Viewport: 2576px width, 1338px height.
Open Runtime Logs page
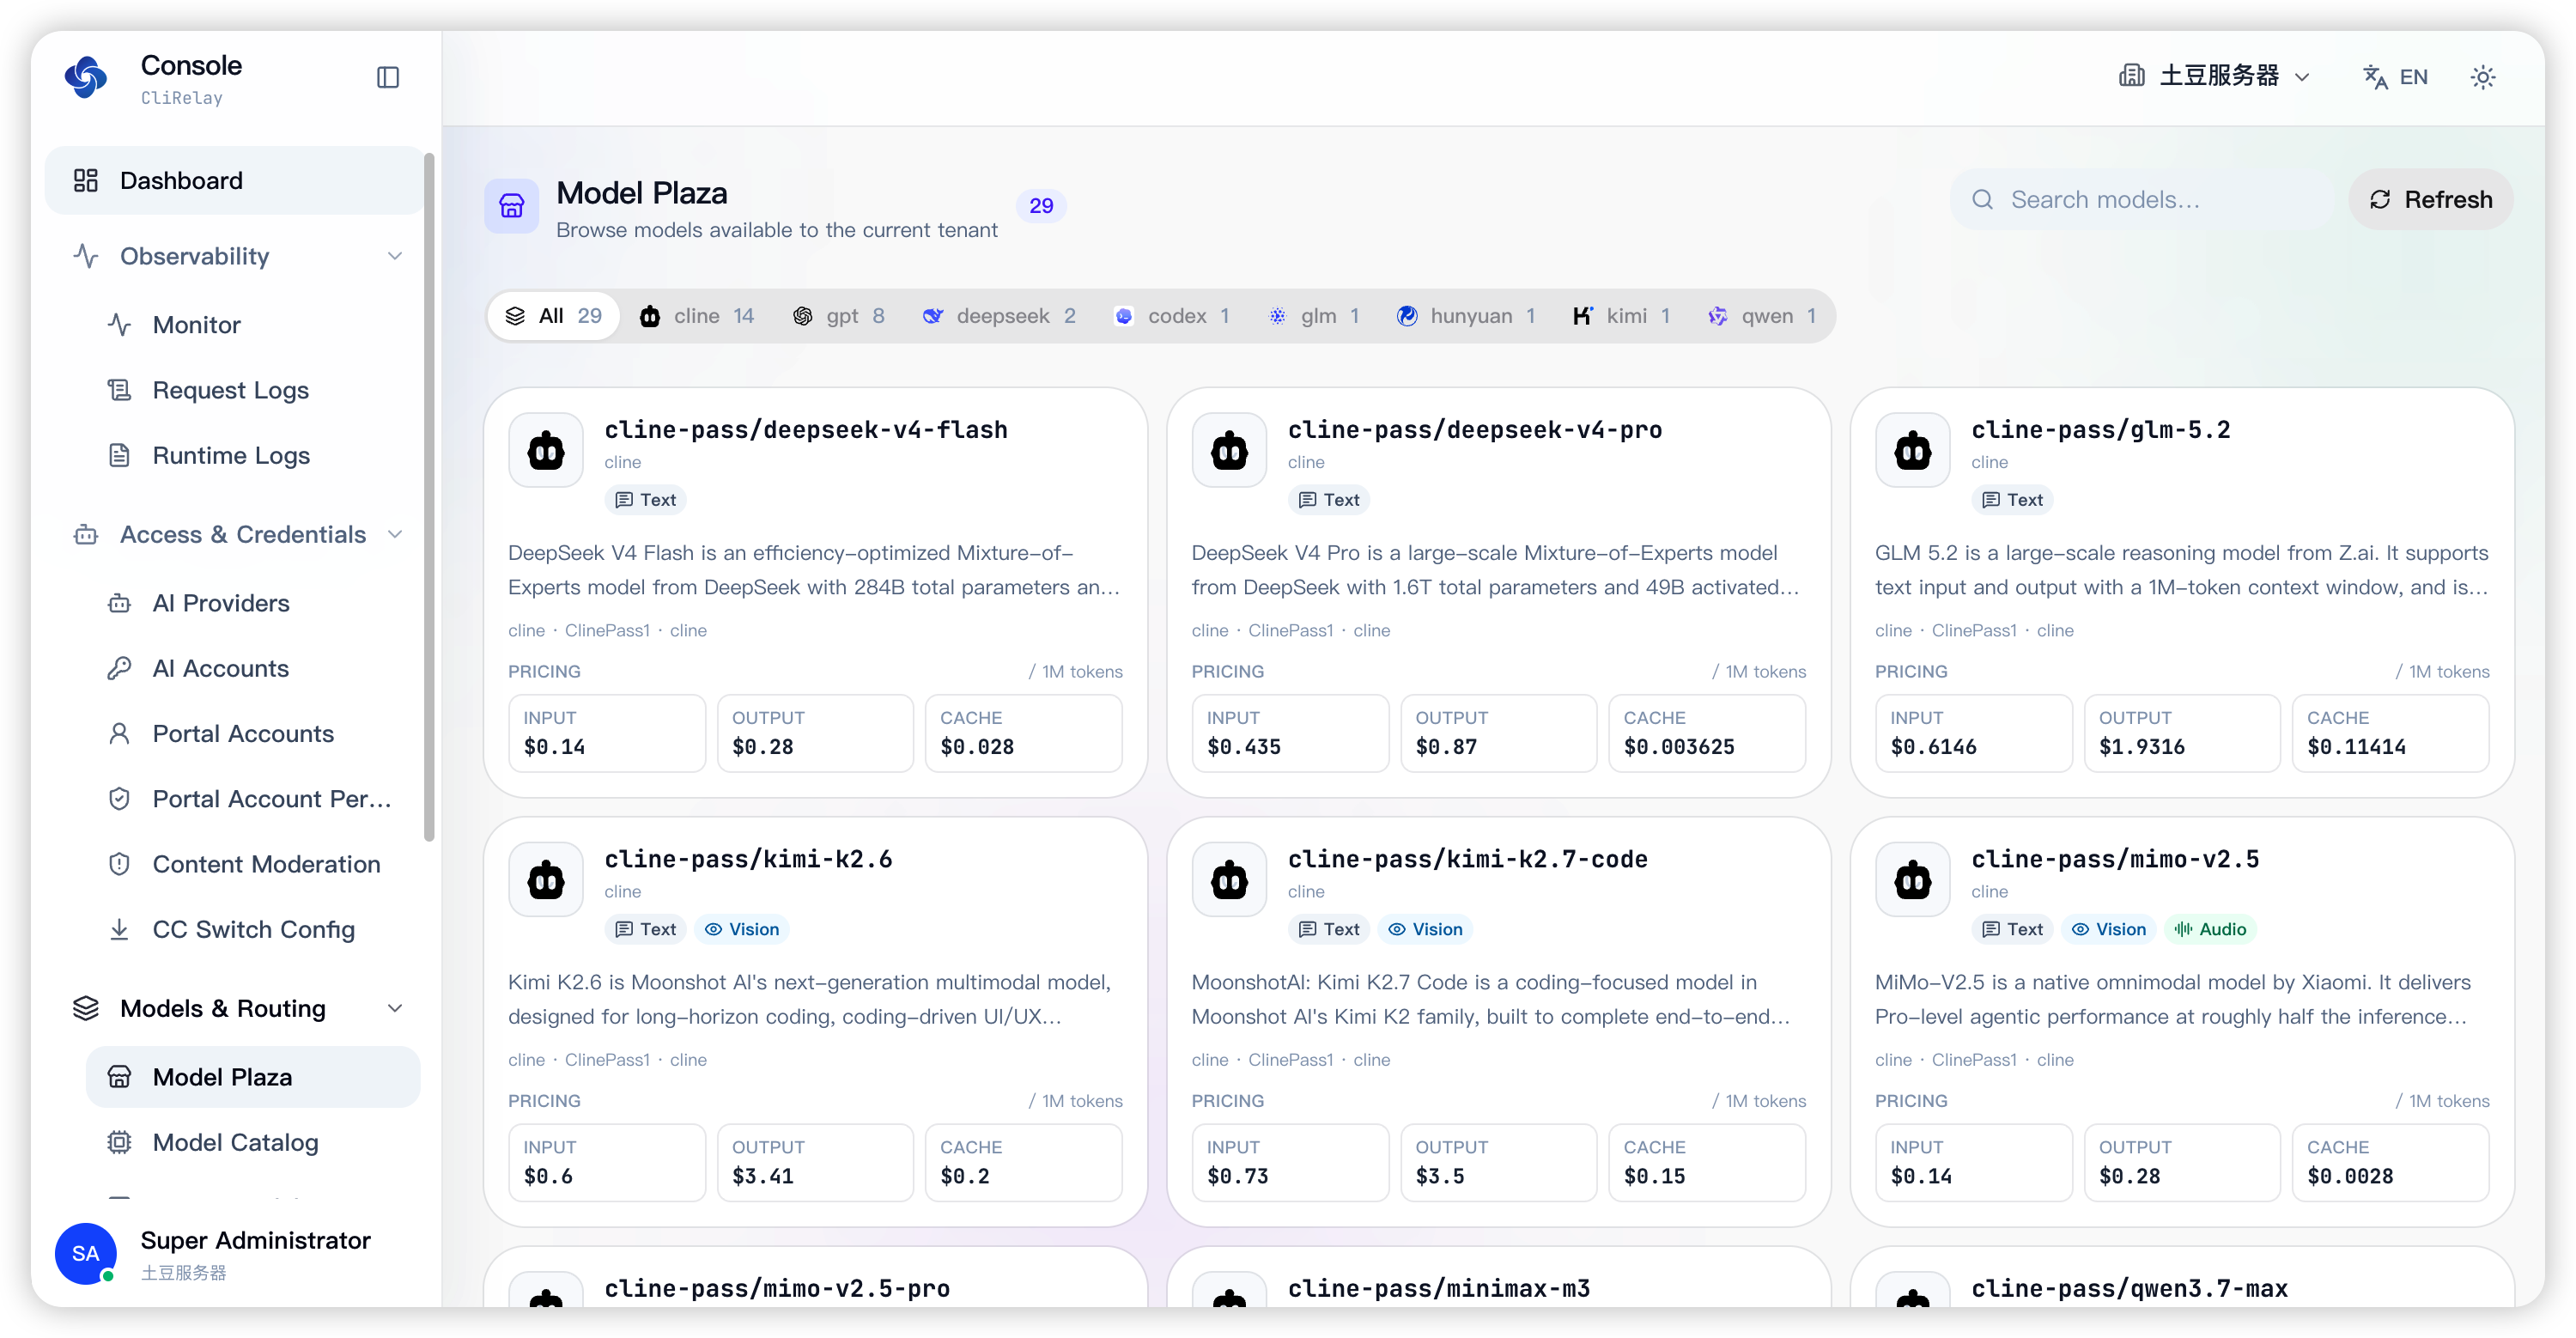[x=252, y=455]
